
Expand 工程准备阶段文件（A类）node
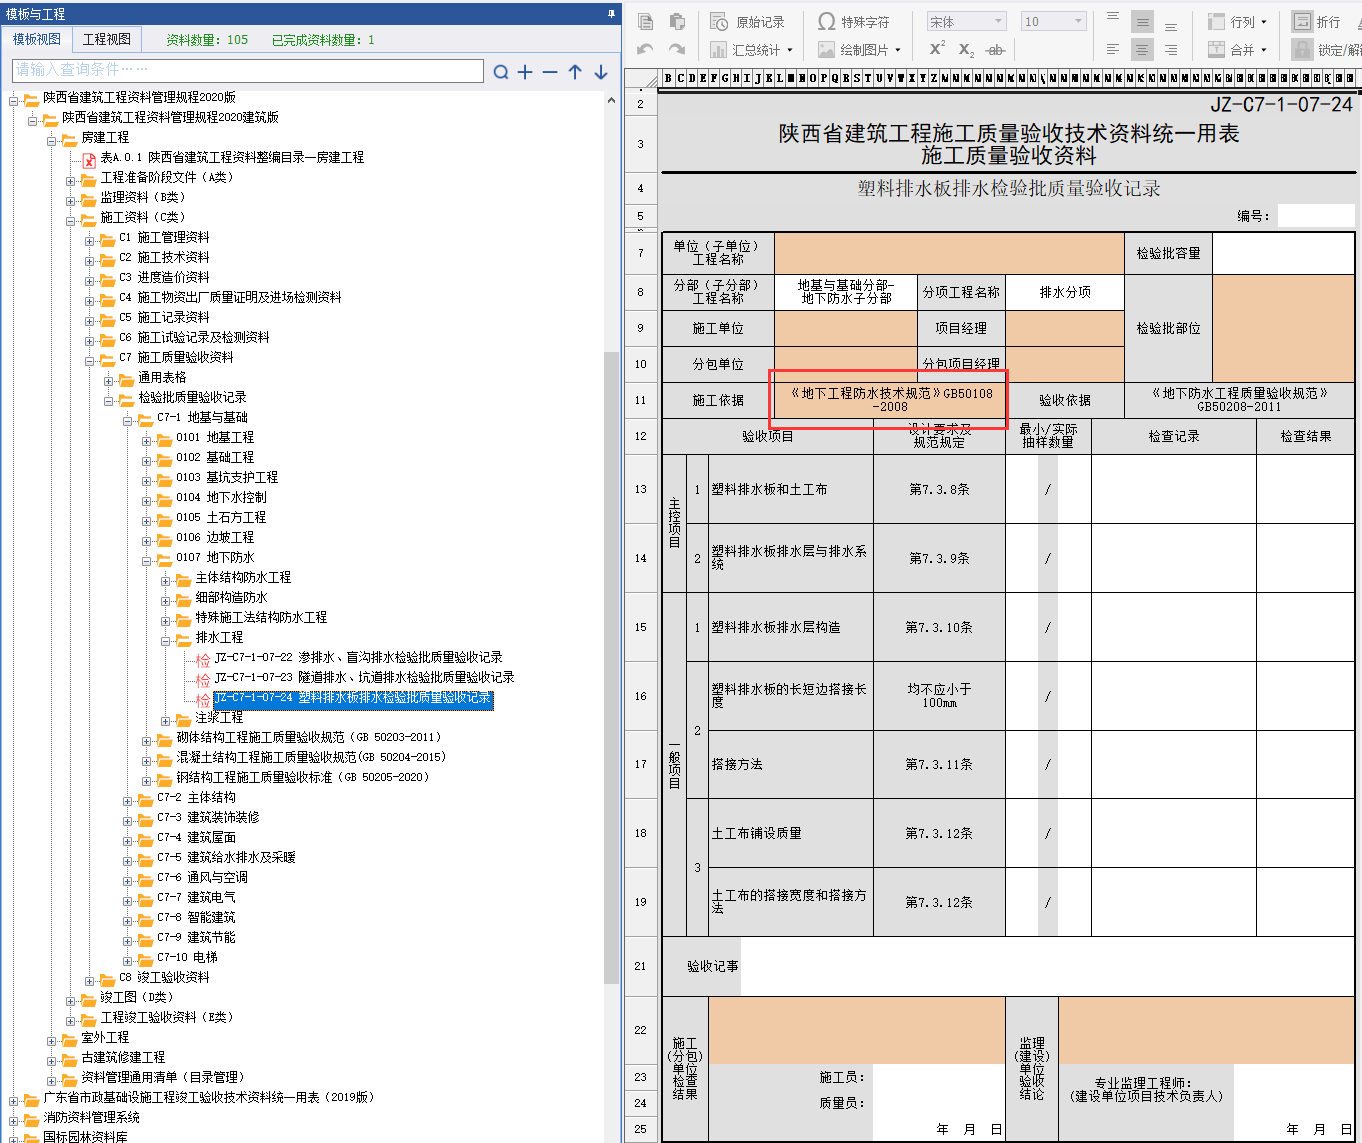(71, 181)
